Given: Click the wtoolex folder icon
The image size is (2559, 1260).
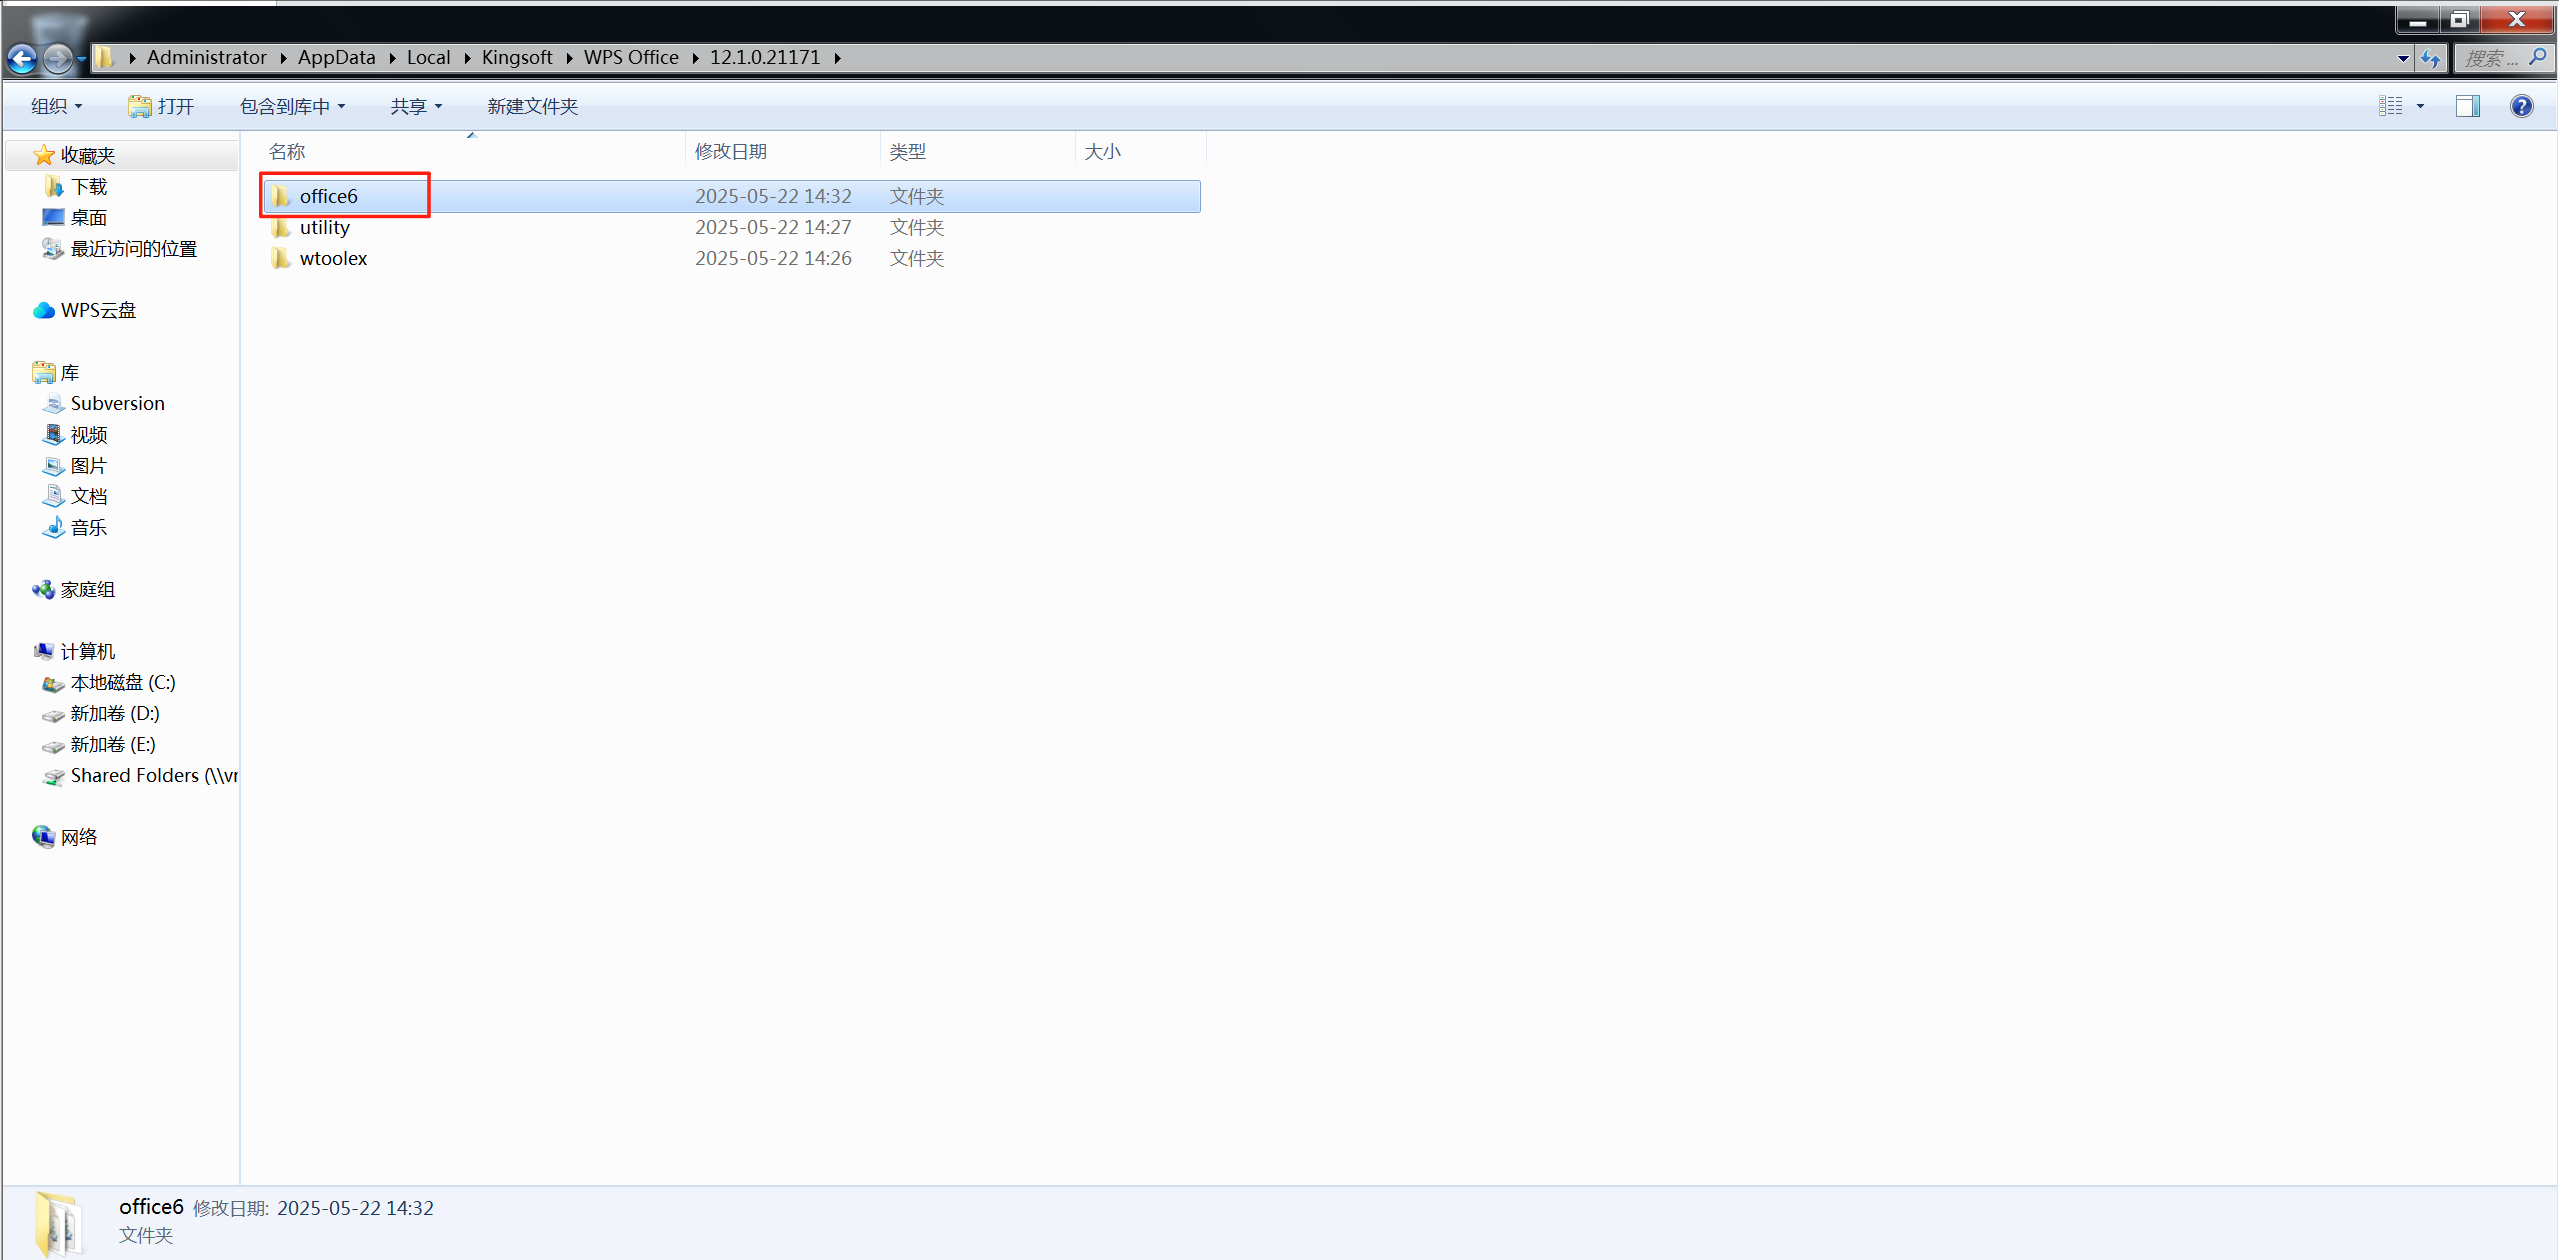Looking at the screenshot, I should [x=281, y=258].
